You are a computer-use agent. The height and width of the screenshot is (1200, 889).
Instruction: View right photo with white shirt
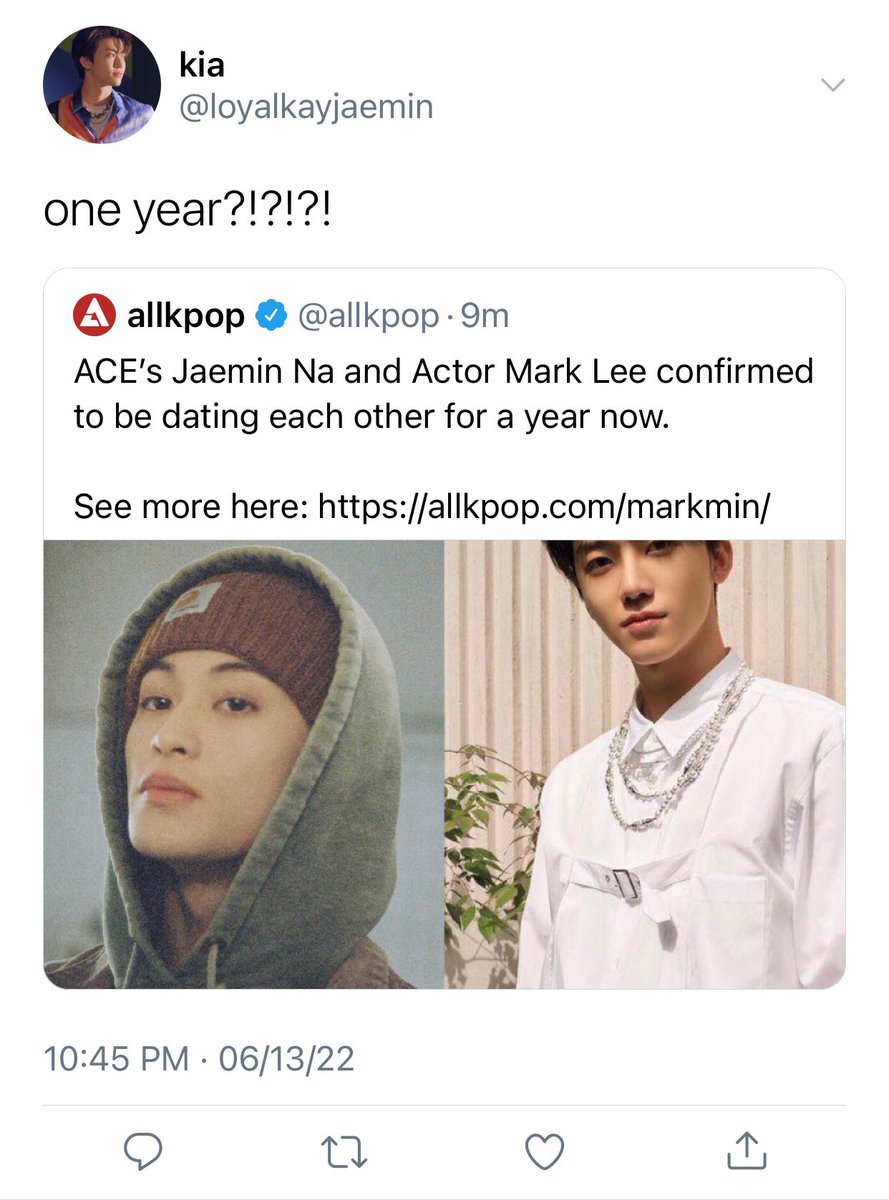click(645, 765)
